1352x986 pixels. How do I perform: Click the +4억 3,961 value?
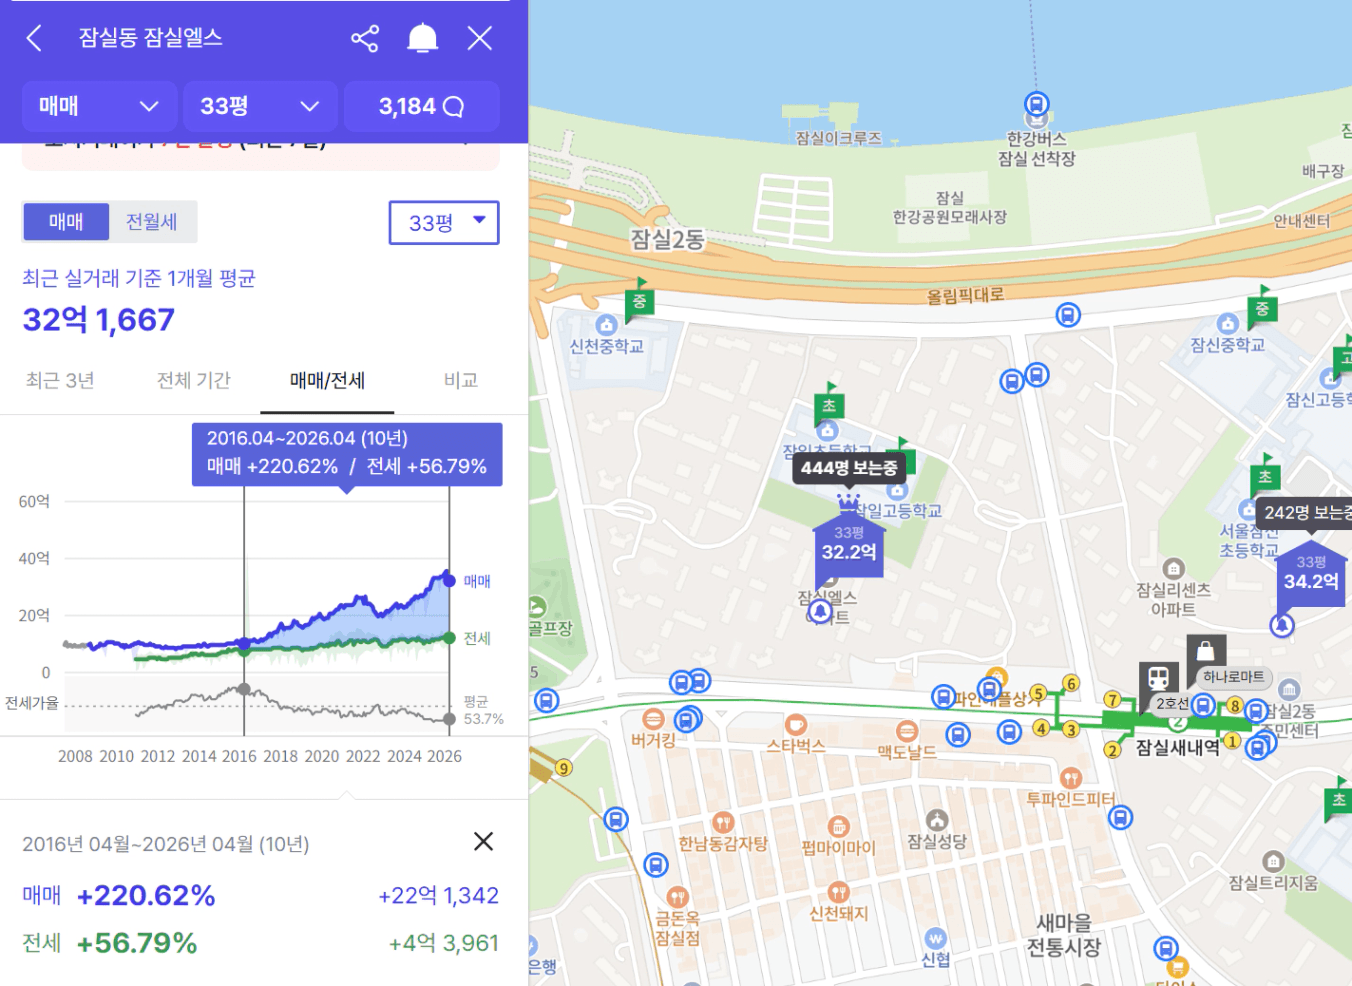coord(444,943)
